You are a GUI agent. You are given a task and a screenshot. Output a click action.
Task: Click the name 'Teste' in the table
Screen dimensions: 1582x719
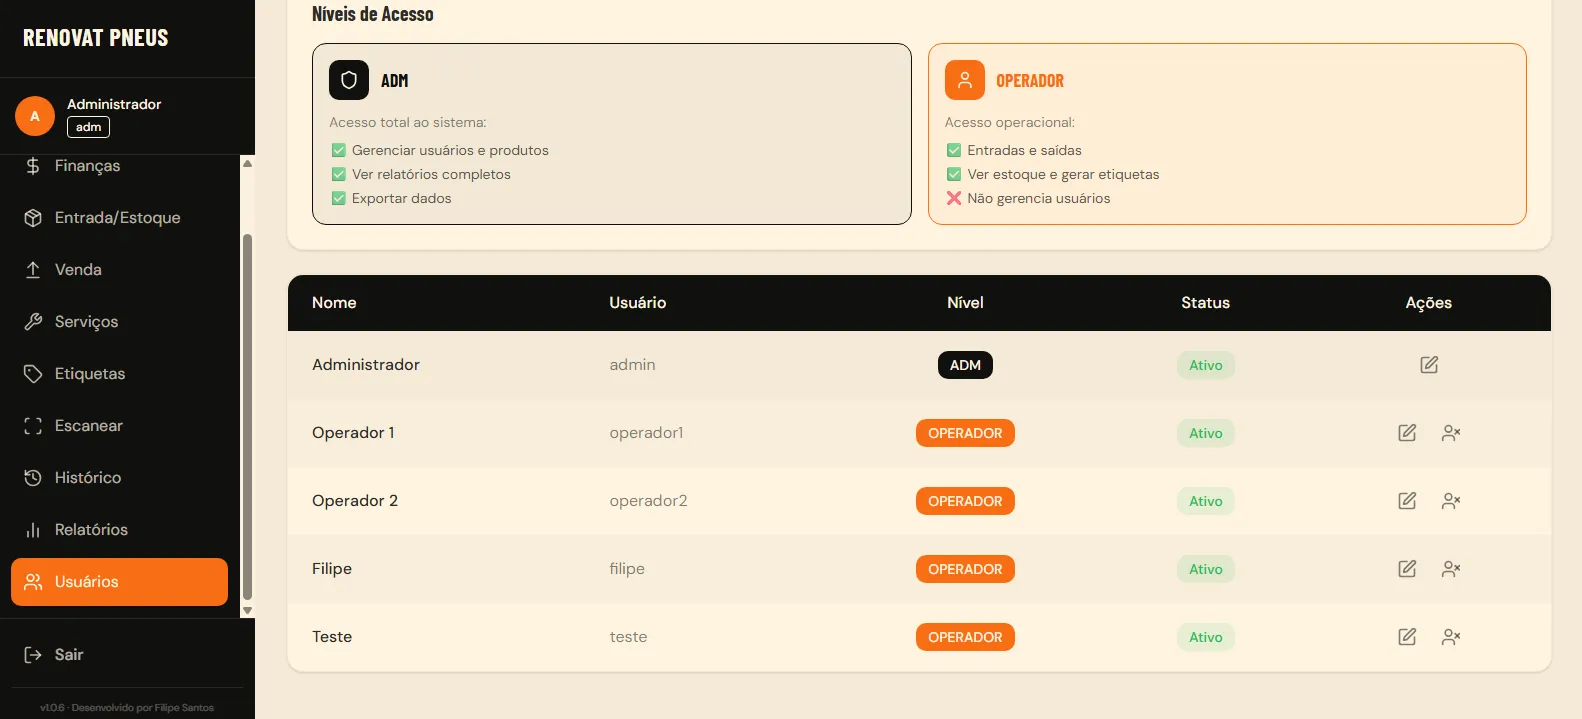click(332, 637)
